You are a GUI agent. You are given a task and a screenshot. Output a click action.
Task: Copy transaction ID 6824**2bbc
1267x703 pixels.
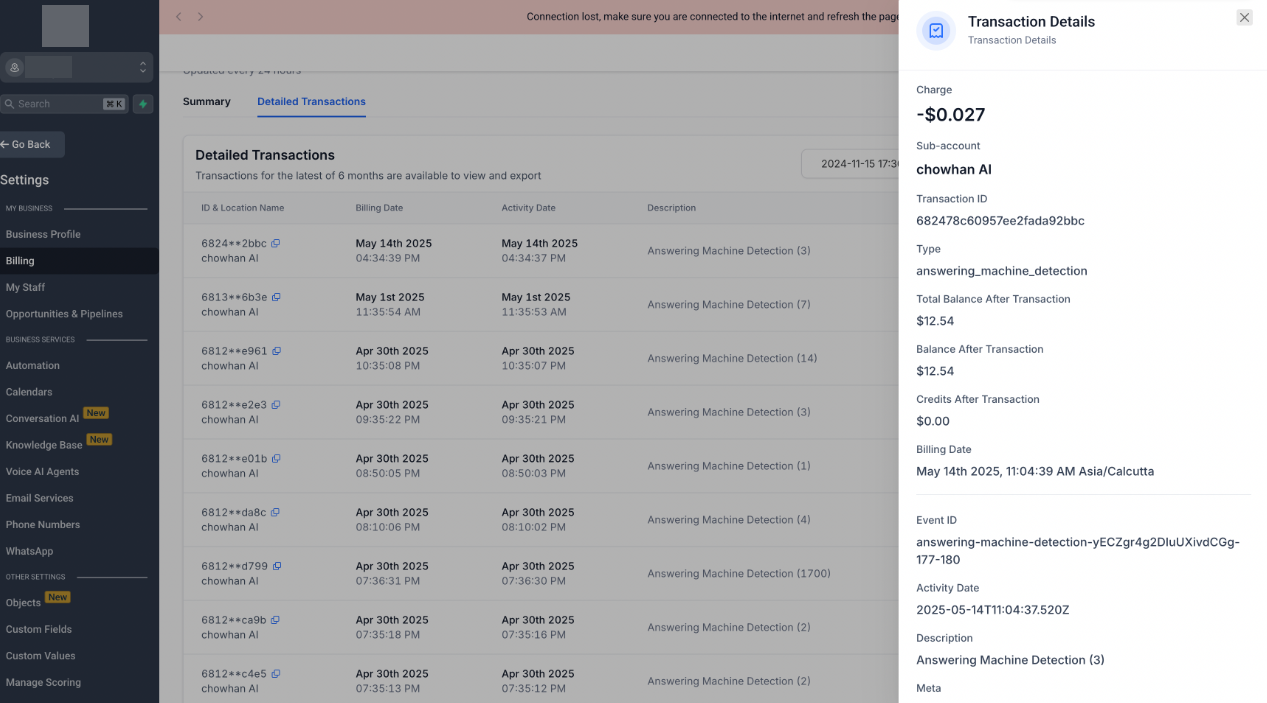[x=276, y=243]
